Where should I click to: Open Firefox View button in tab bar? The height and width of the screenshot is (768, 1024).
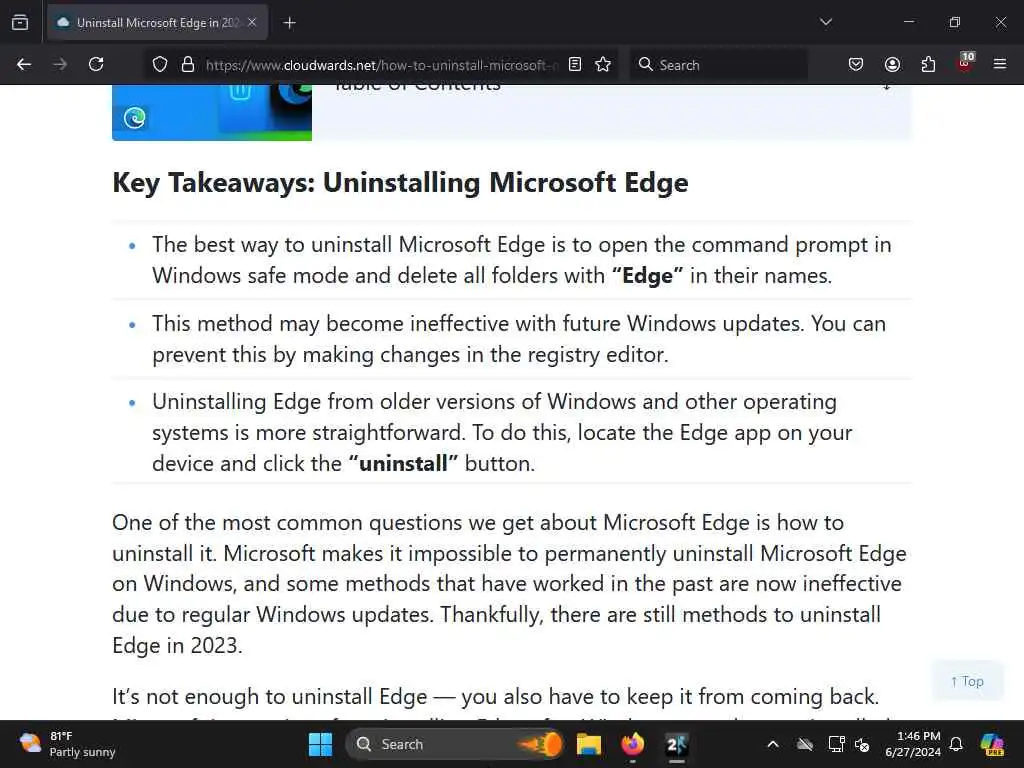pyautogui.click(x=20, y=22)
